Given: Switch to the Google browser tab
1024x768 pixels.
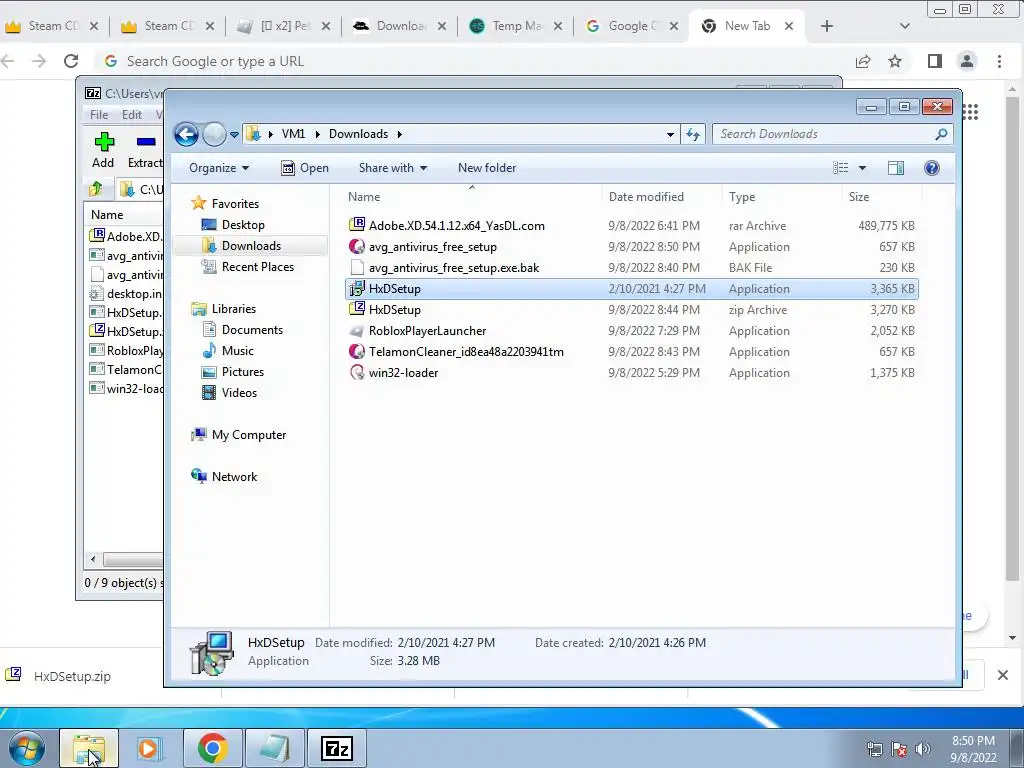Looking at the screenshot, I should (631, 26).
